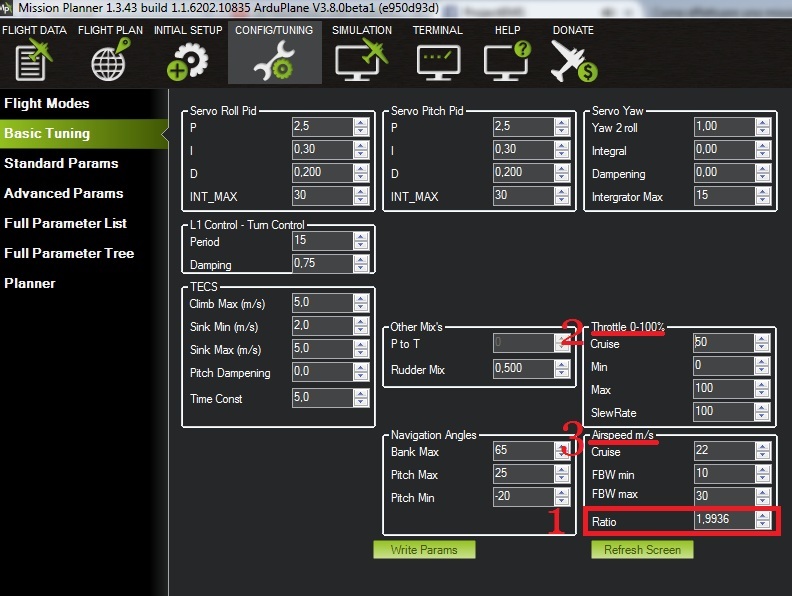792x596 pixels.
Task: Adjust Servo Roll INT_MAX stepper
Action: 361,195
